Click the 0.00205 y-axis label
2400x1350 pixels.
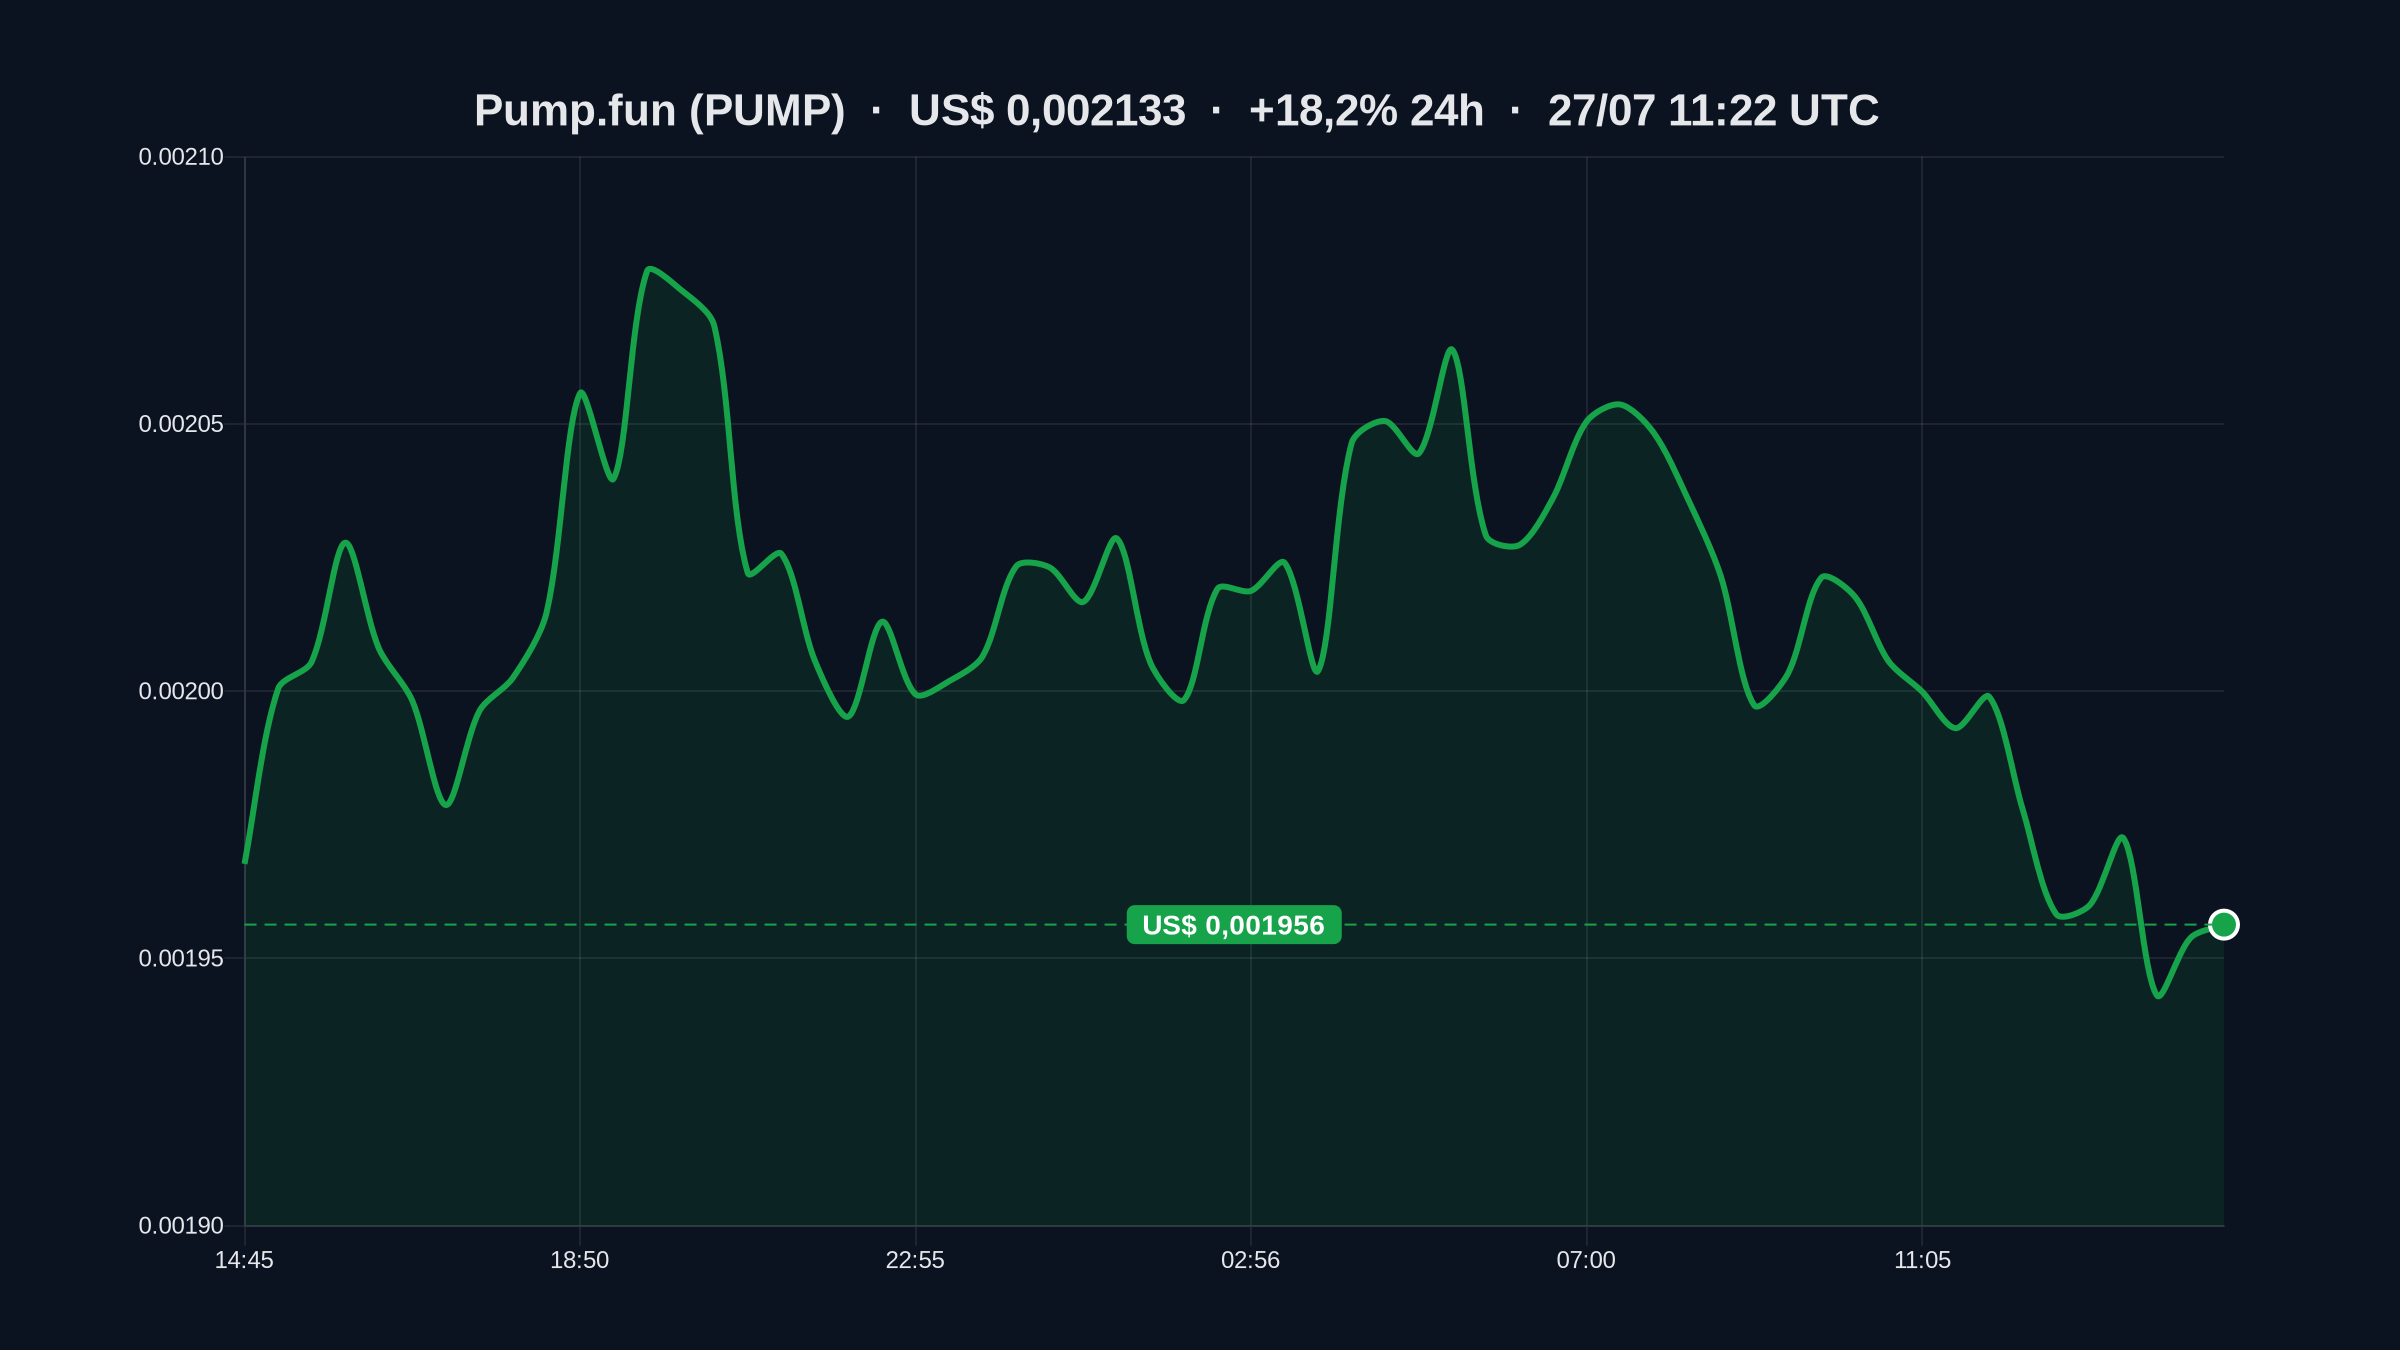tap(181, 424)
